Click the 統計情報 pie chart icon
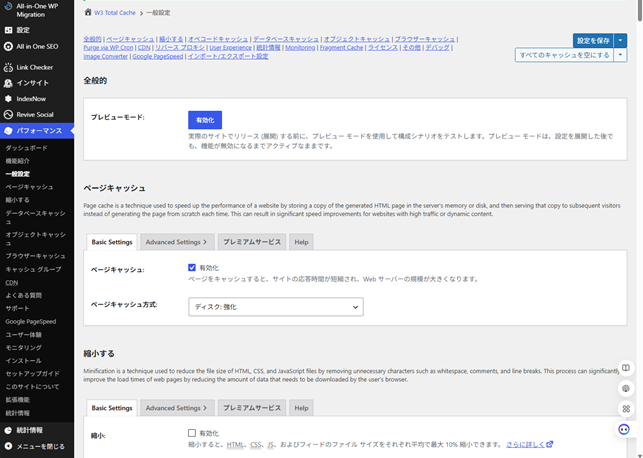The height and width of the screenshot is (458, 643). click(8, 430)
